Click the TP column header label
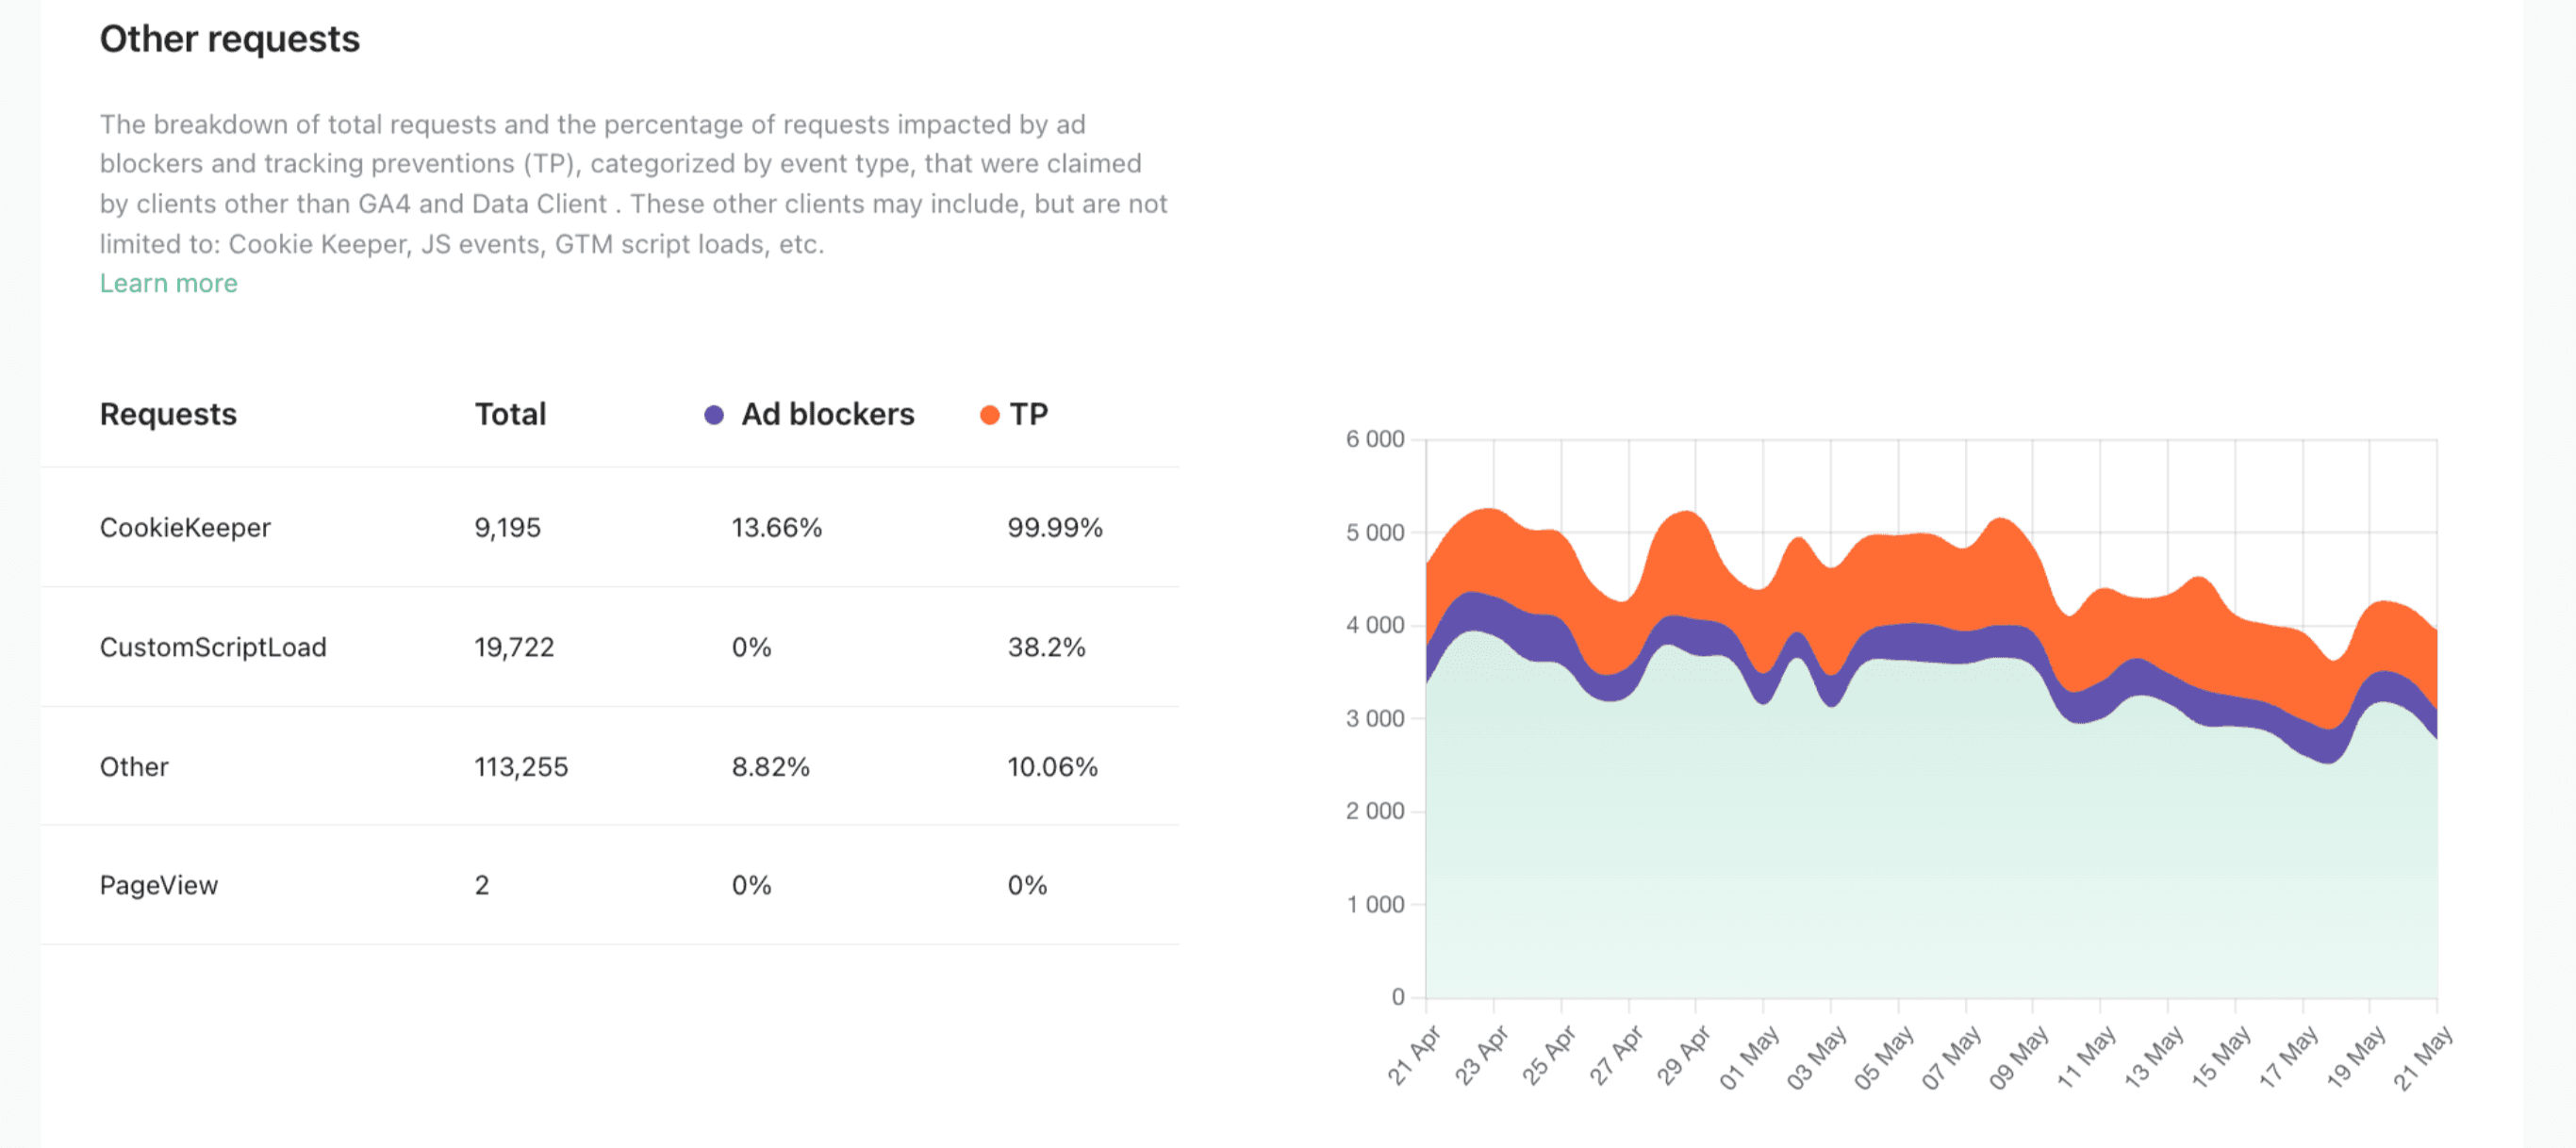This screenshot has height=1148, width=2576. [1028, 414]
